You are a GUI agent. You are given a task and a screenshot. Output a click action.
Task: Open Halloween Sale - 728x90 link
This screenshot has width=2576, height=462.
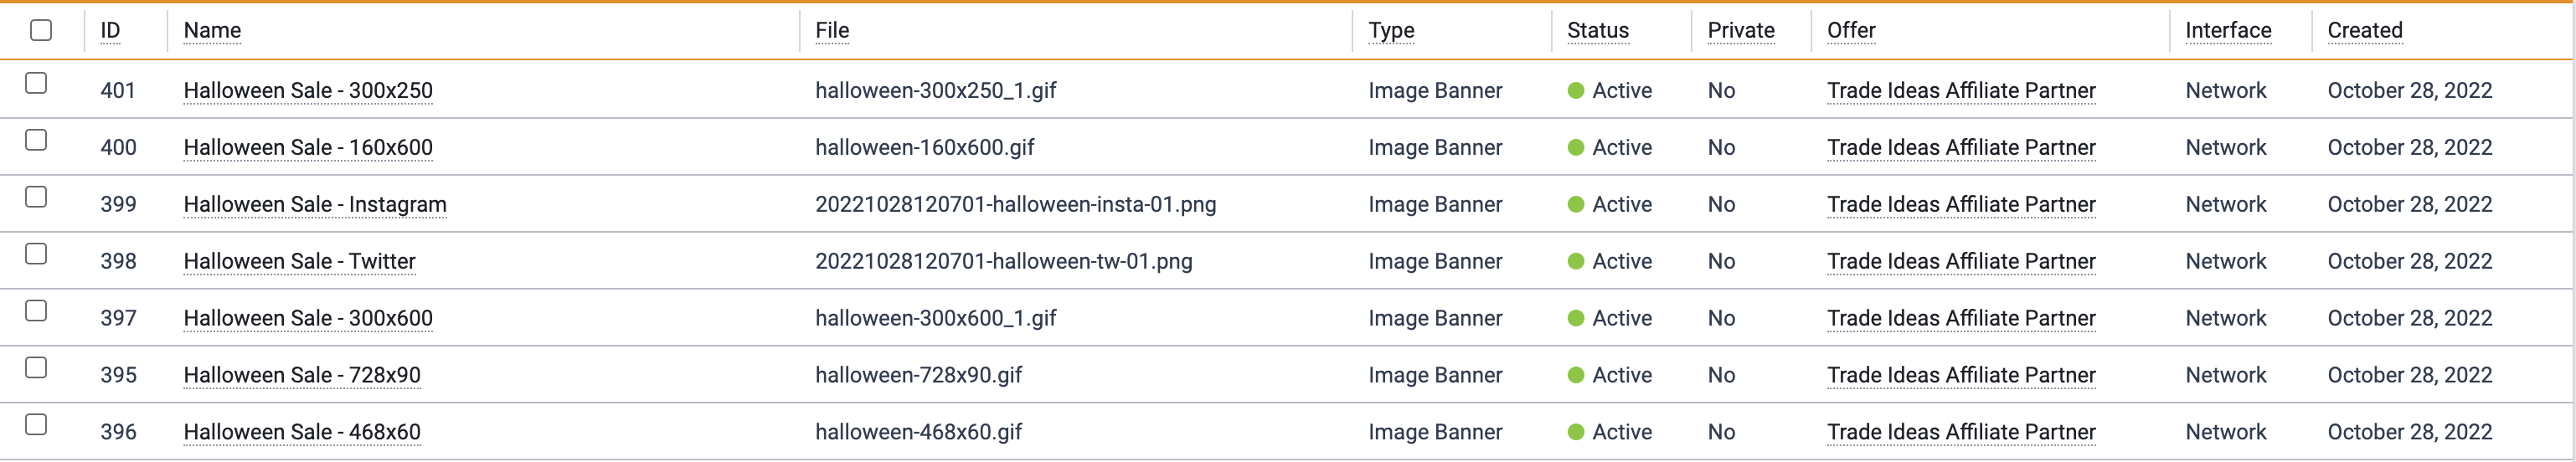coord(302,376)
